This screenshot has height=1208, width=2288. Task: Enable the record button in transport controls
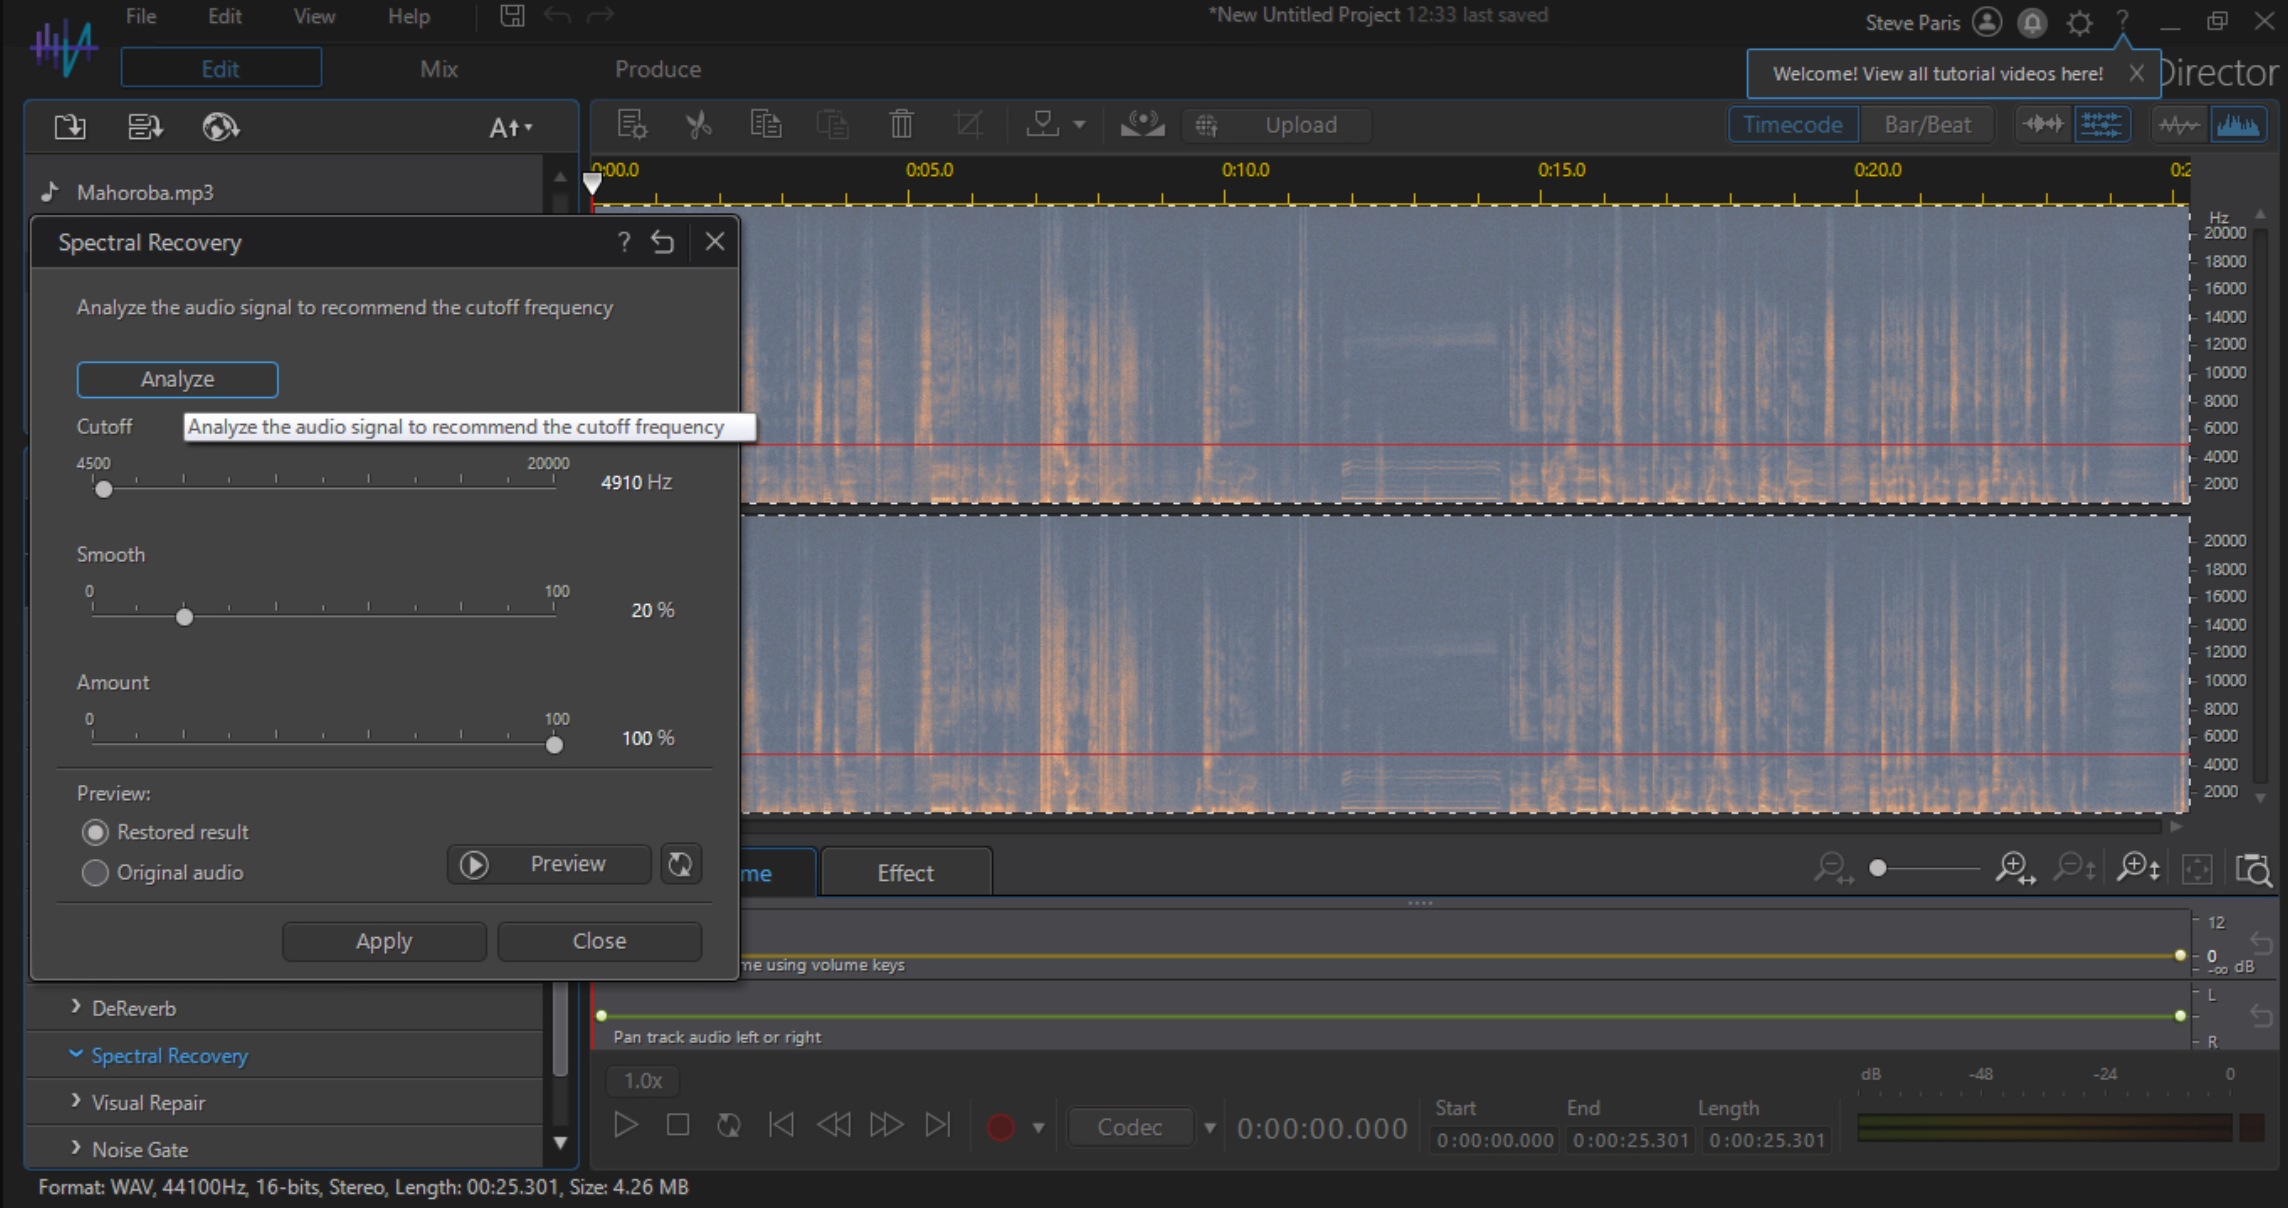point(1000,1126)
